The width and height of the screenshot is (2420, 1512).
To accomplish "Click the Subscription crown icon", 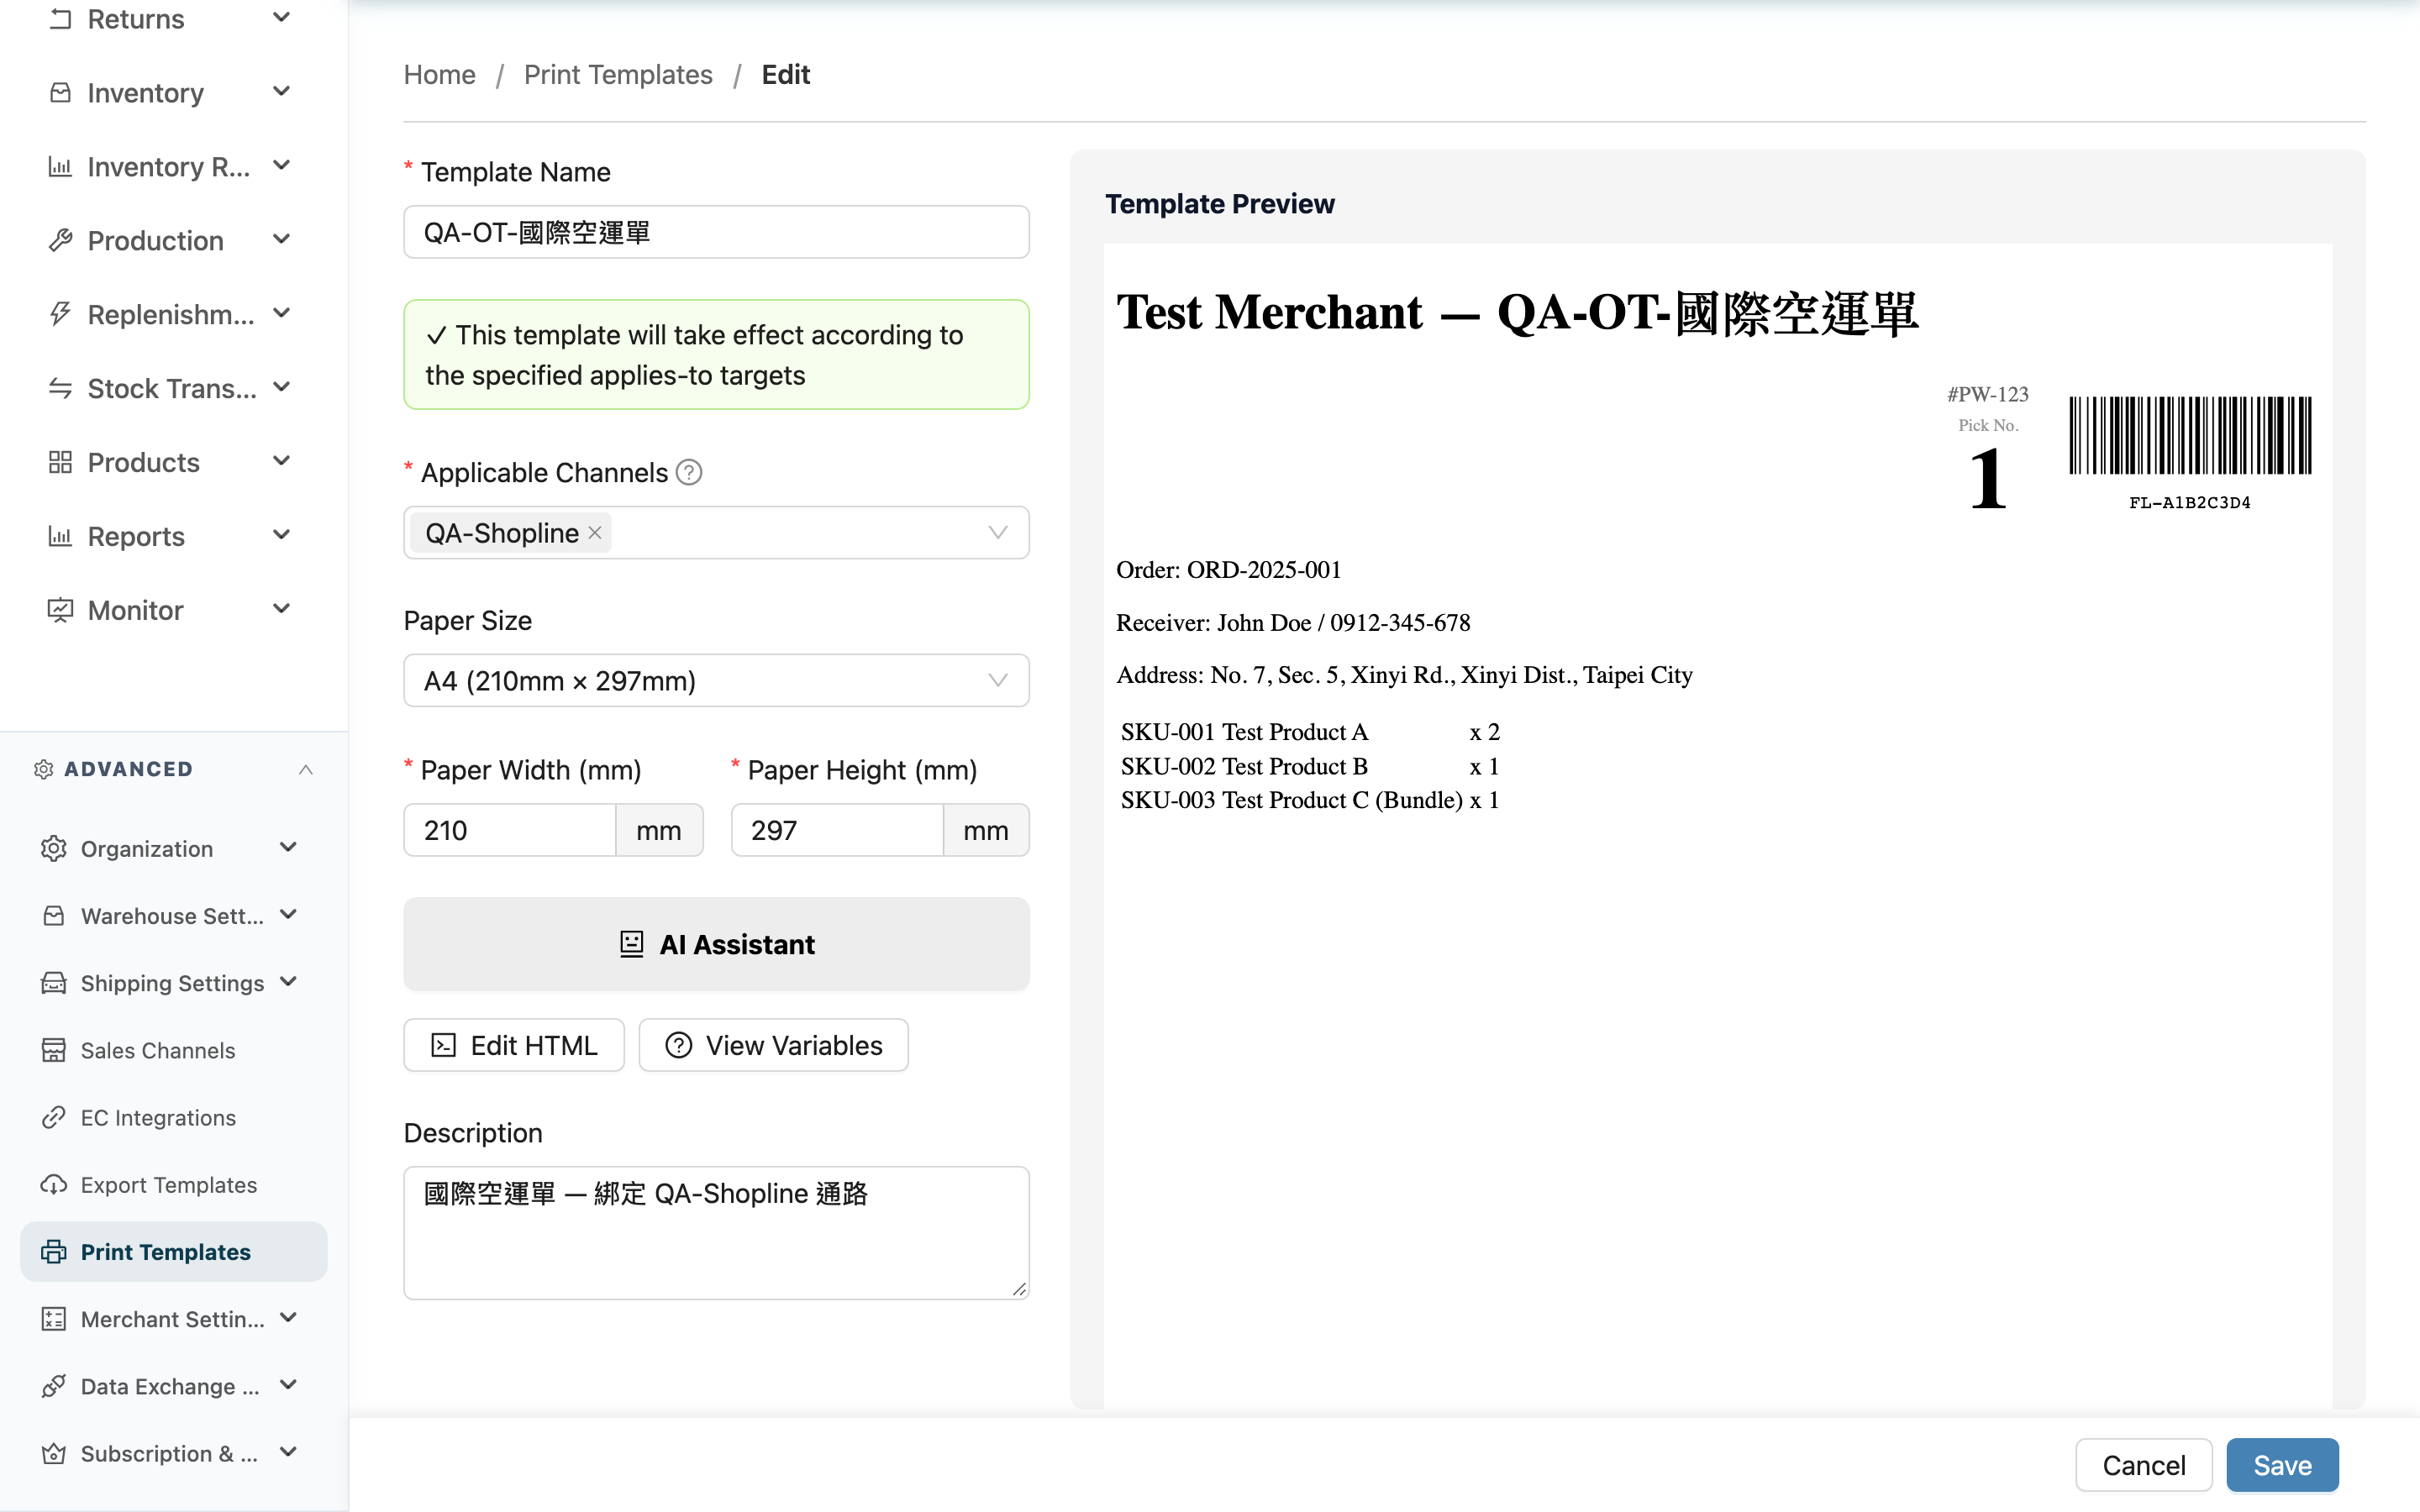I will point(54,1453).
